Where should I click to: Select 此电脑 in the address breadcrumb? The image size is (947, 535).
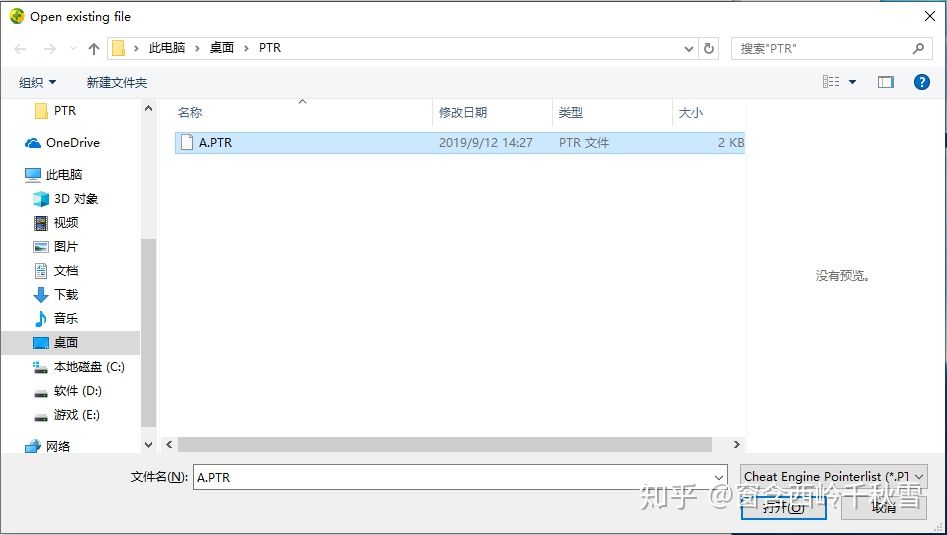point(167,48)
